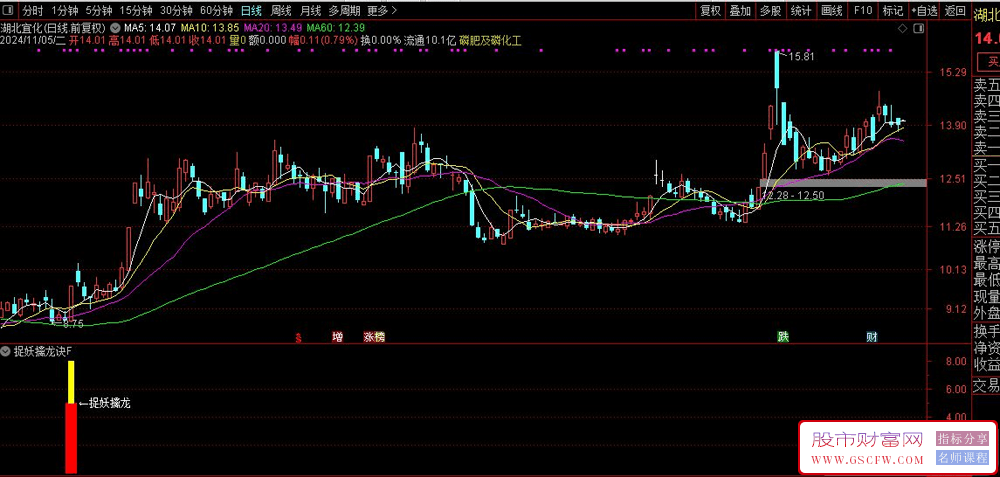Screen dimensions: 1000x477
Task: Click the magenta MA20: 13.49 label
Action: [272, 28]
